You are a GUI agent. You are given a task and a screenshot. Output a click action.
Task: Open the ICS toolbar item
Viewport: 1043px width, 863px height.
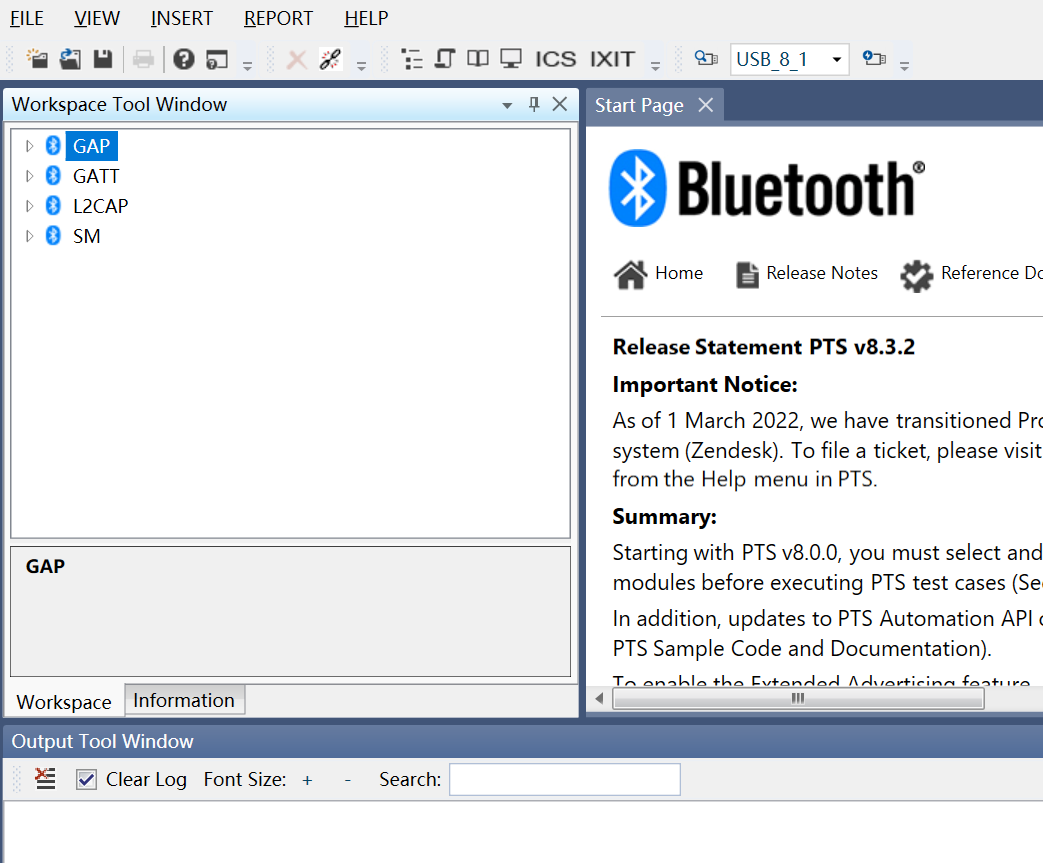[555, 59]
